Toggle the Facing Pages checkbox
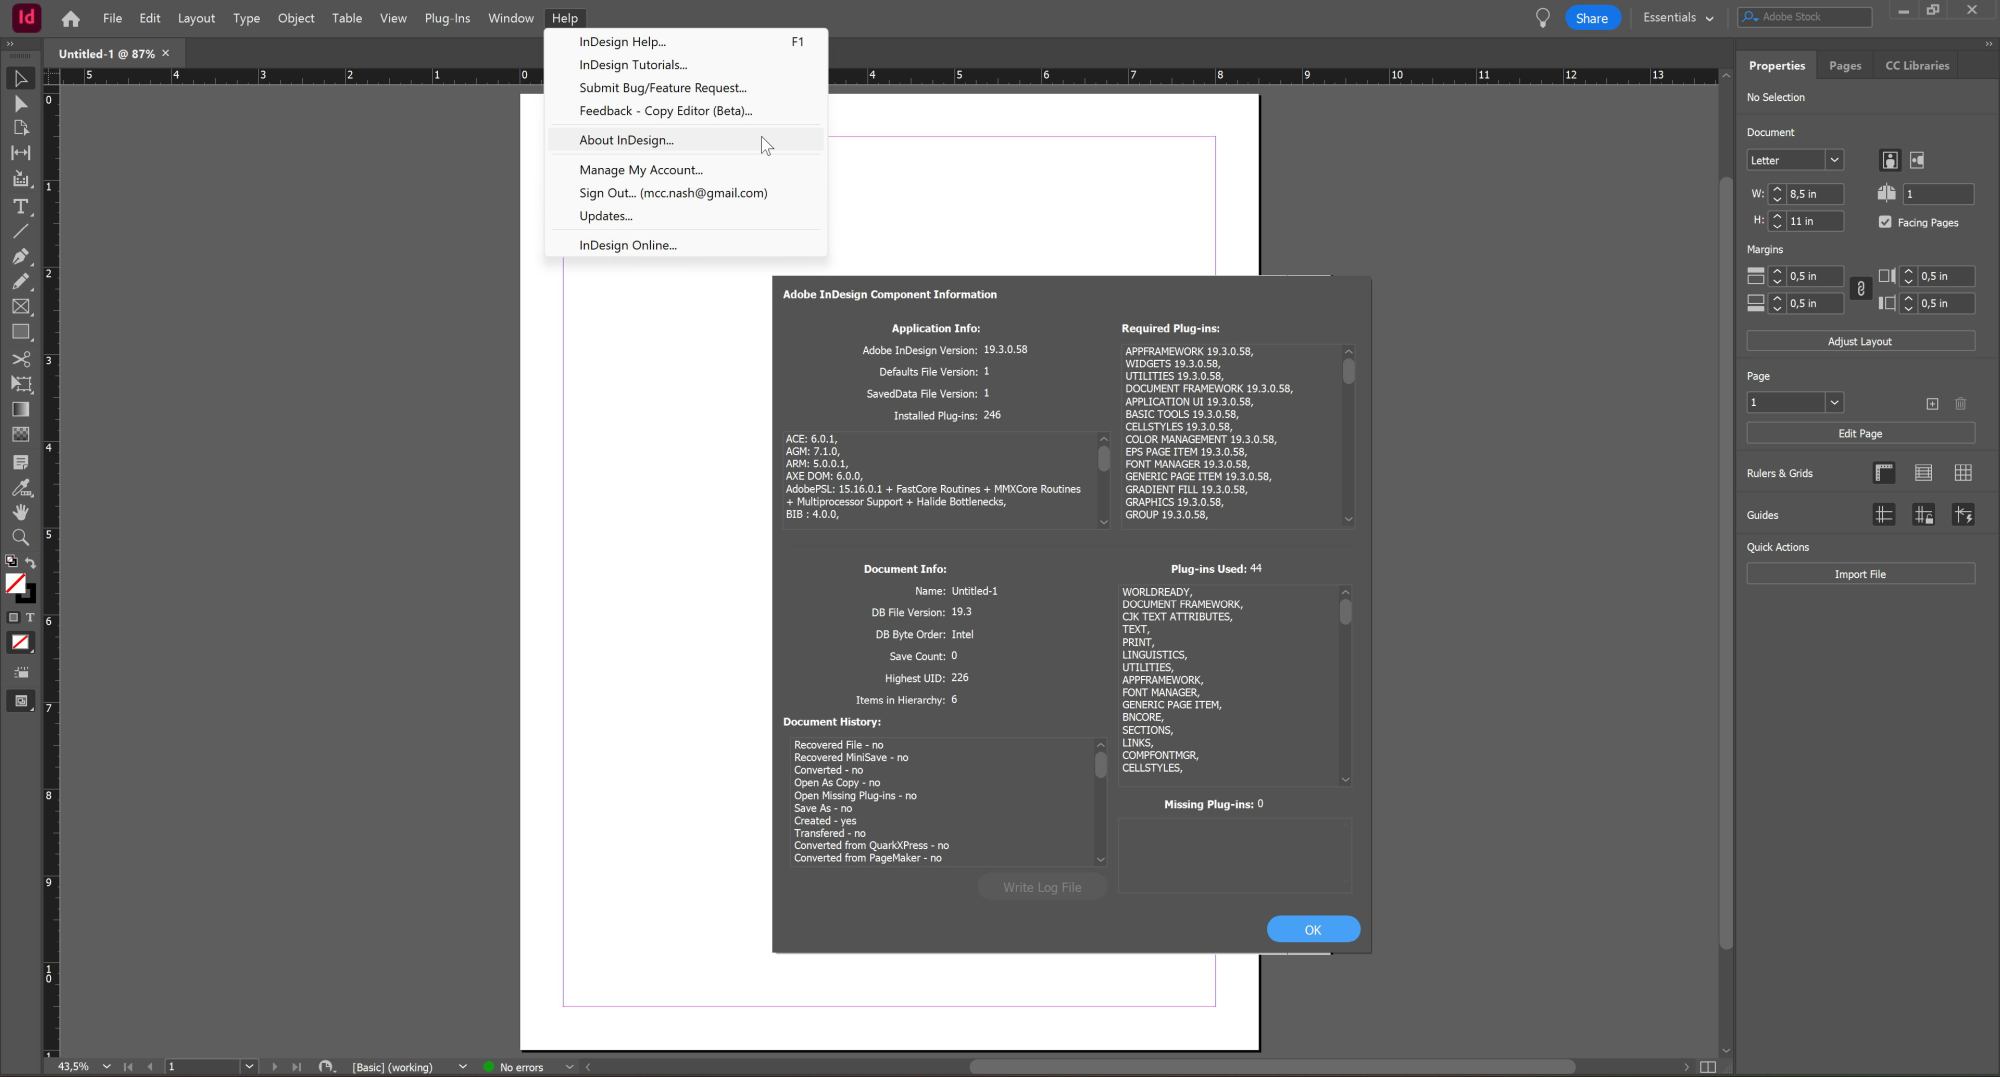This screenshot has width=2000, height=1077. pos(1885,222)
